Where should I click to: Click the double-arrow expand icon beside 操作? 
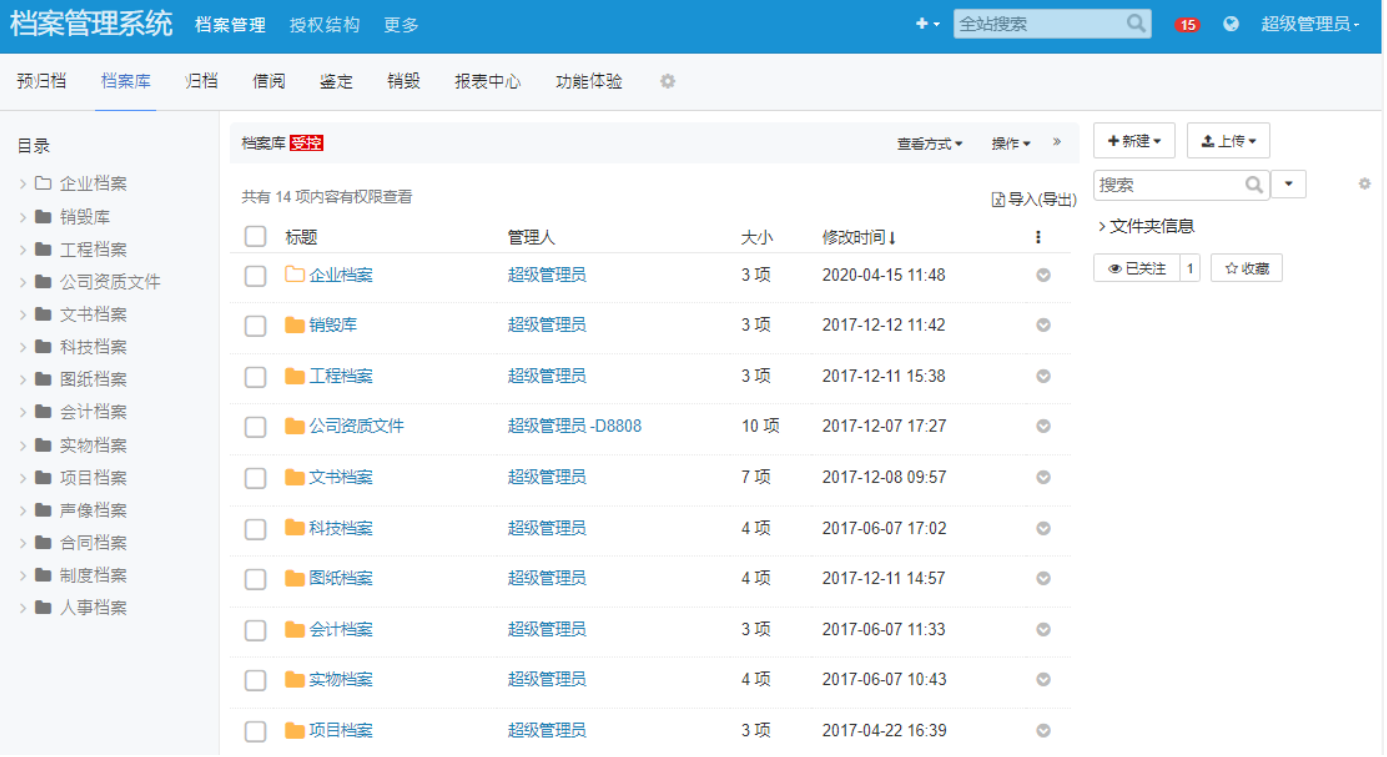pos(1057,143)
